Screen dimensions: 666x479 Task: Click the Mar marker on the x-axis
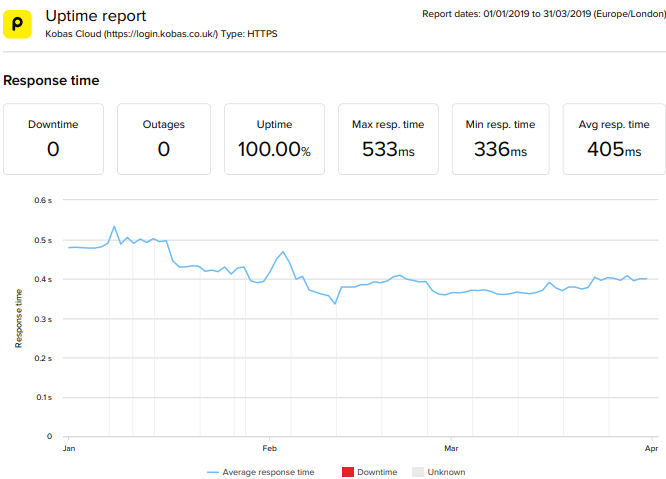click(x=451, y=449)
